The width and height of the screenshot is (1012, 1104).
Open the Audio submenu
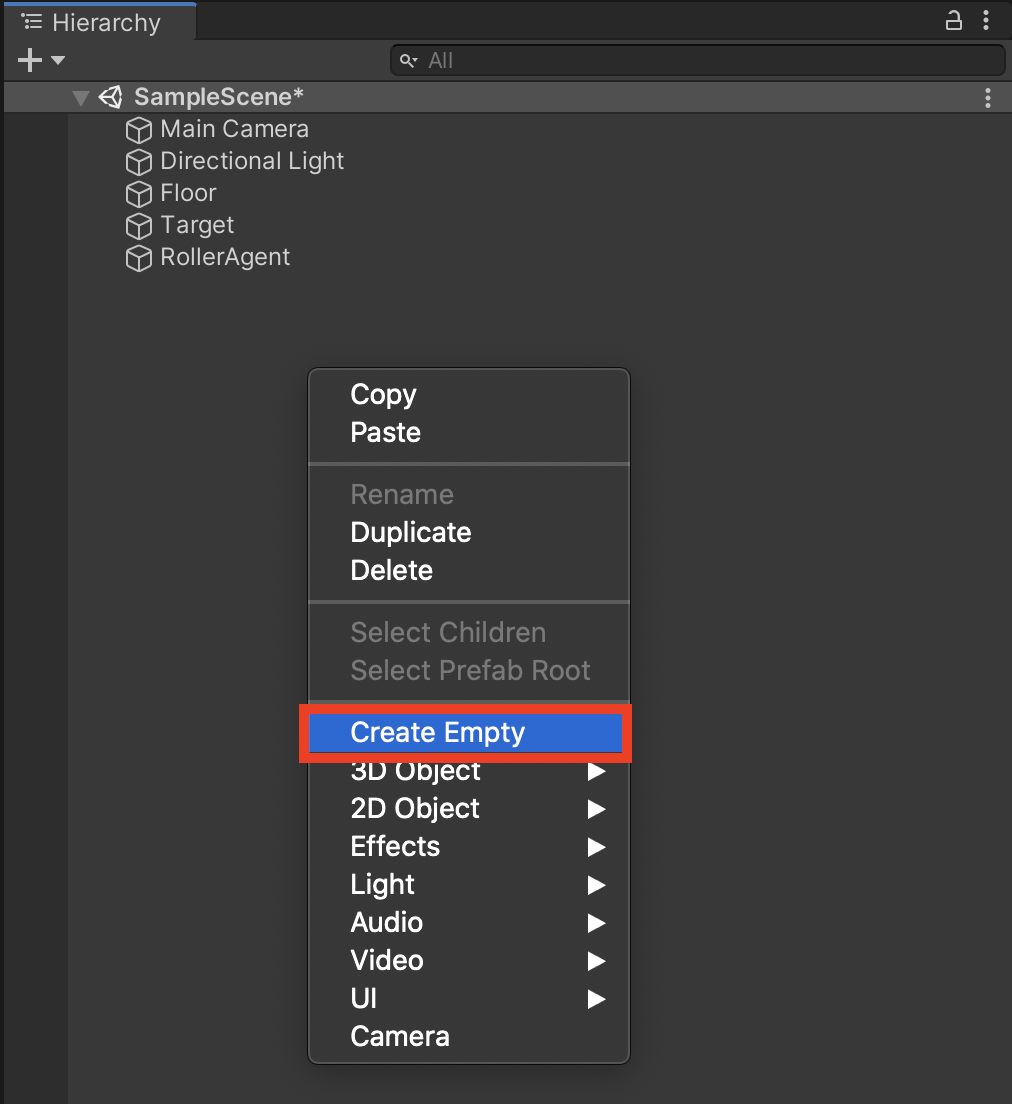[x=469, y=922]
